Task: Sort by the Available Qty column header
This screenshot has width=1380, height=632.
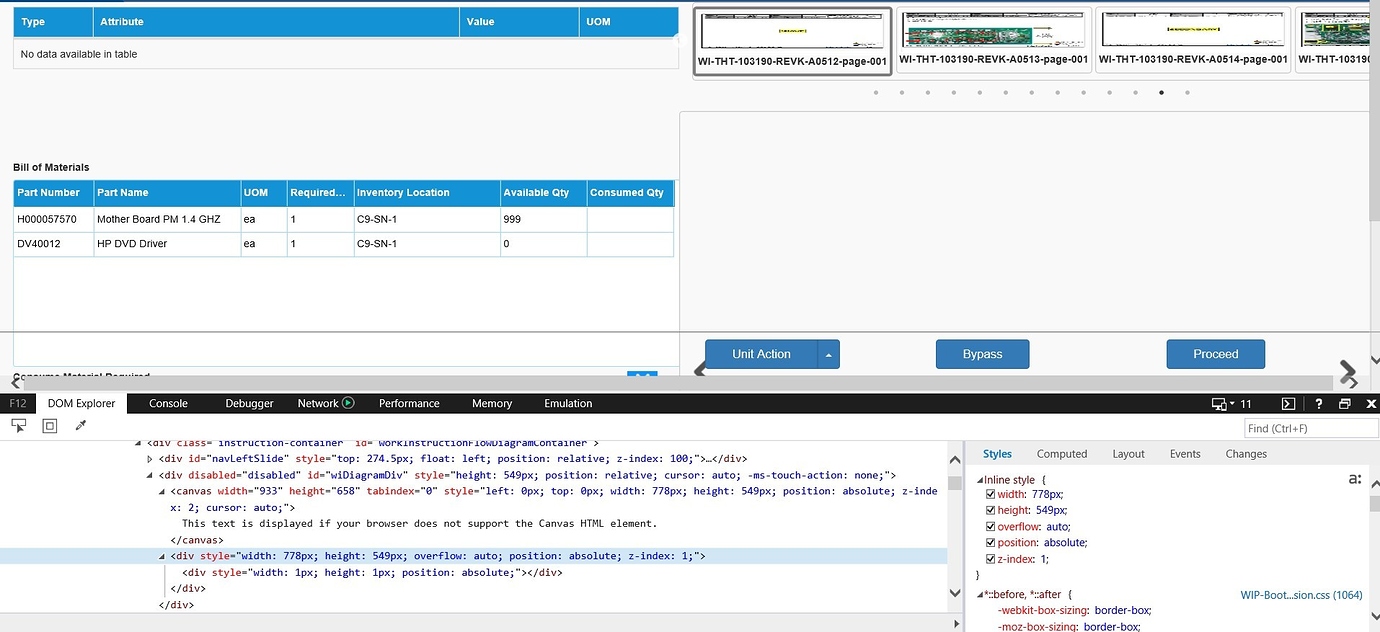Action: 543,193
